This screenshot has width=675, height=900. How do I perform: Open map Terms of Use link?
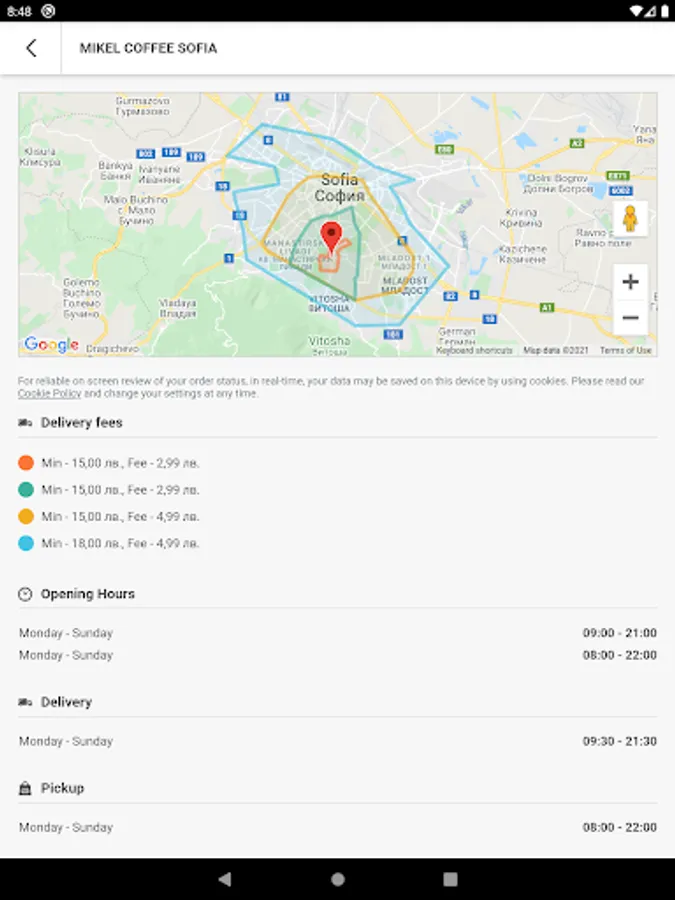626,350
